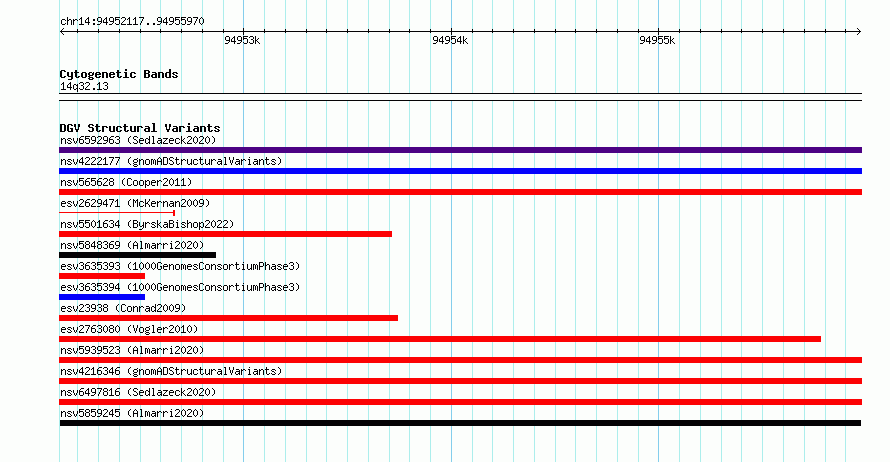Select the dark purple nsv6592963 variant bar
The width and height of the screenshot is (890, 462).
click(460, 150)
